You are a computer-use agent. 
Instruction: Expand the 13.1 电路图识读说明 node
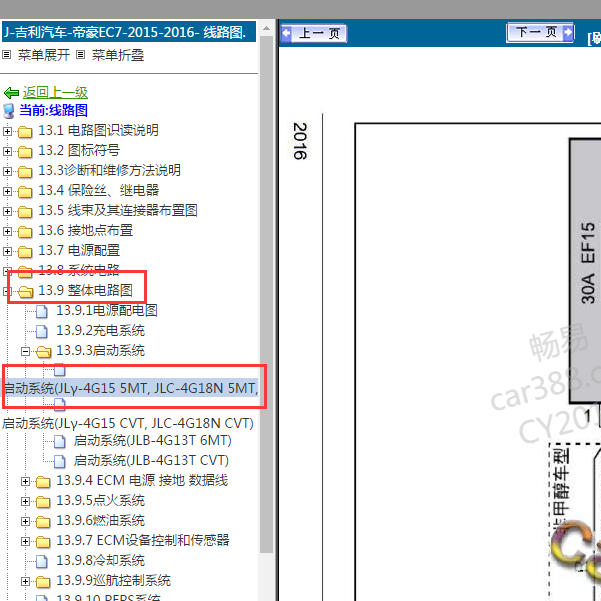click(7, 131)
